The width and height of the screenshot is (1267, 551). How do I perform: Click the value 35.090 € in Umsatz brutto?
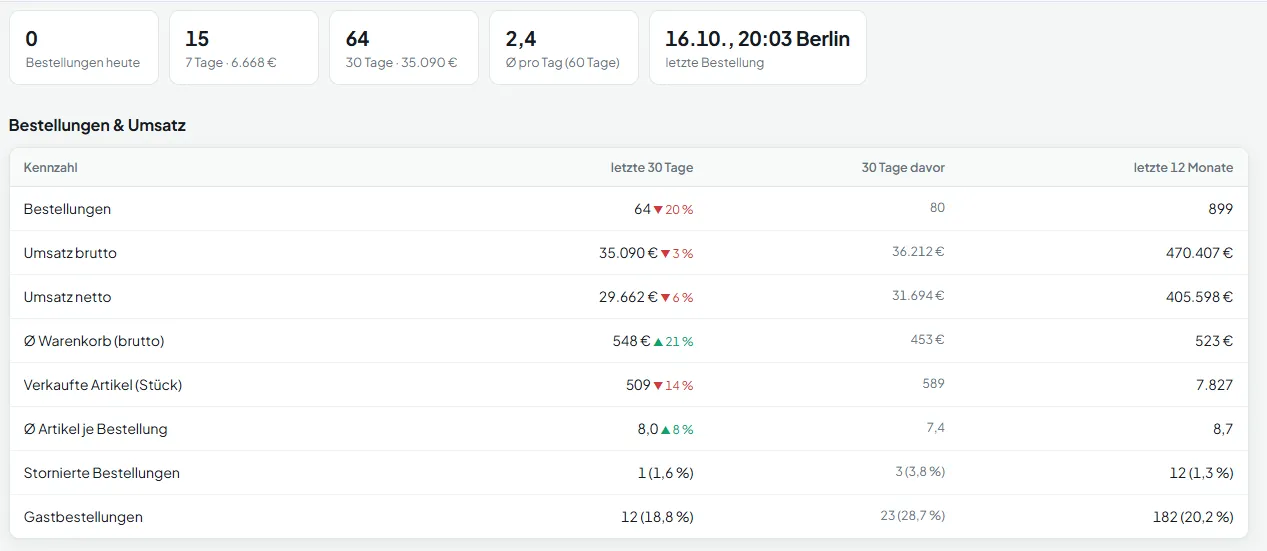tap(628, 253)
